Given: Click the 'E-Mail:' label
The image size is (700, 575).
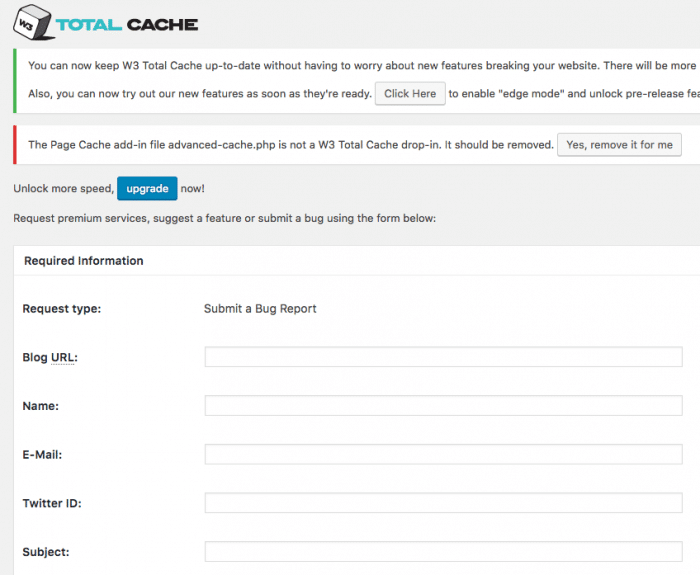Looking at the screenshot, I should coord(42,455).
